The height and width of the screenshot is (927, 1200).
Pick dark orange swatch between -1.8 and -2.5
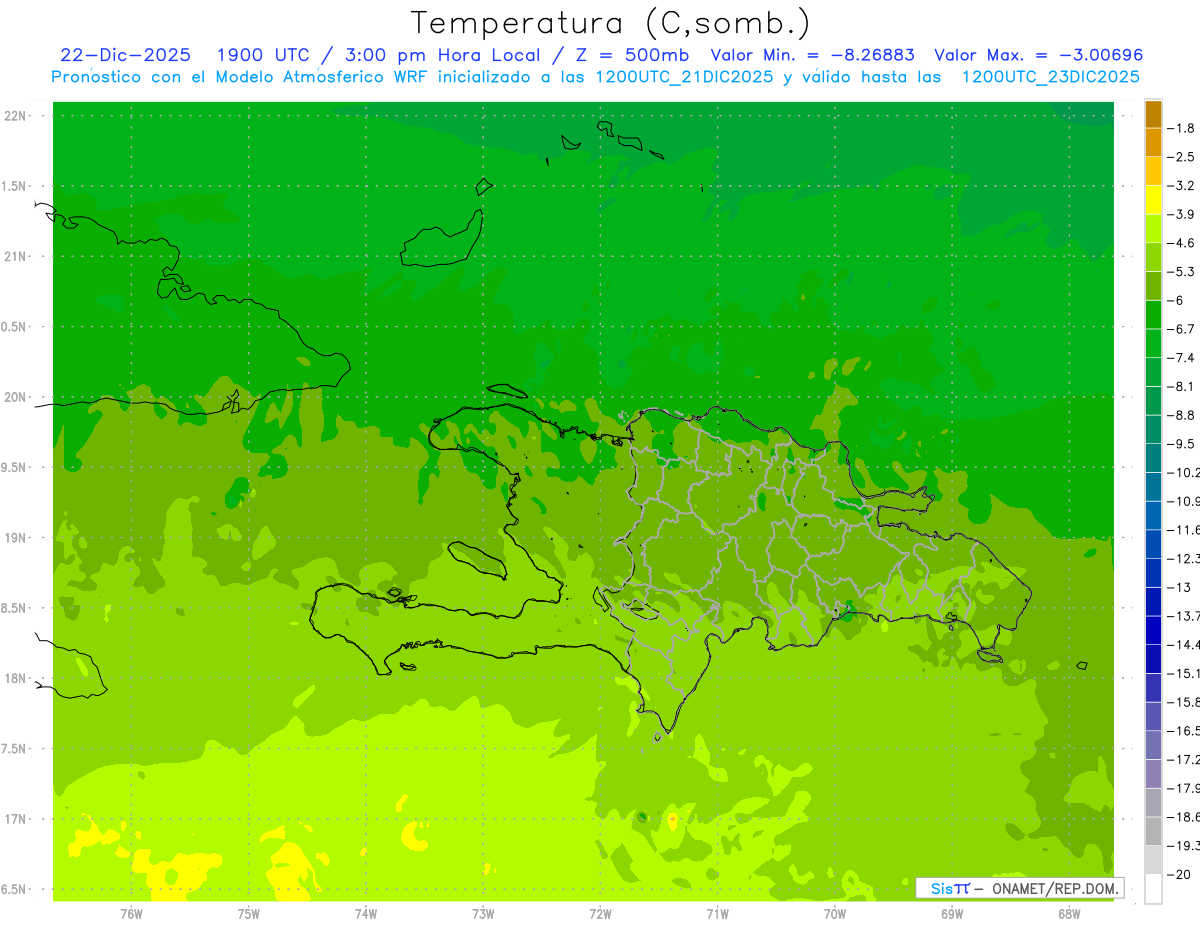pyautogui.click(x=1153, y=142)
